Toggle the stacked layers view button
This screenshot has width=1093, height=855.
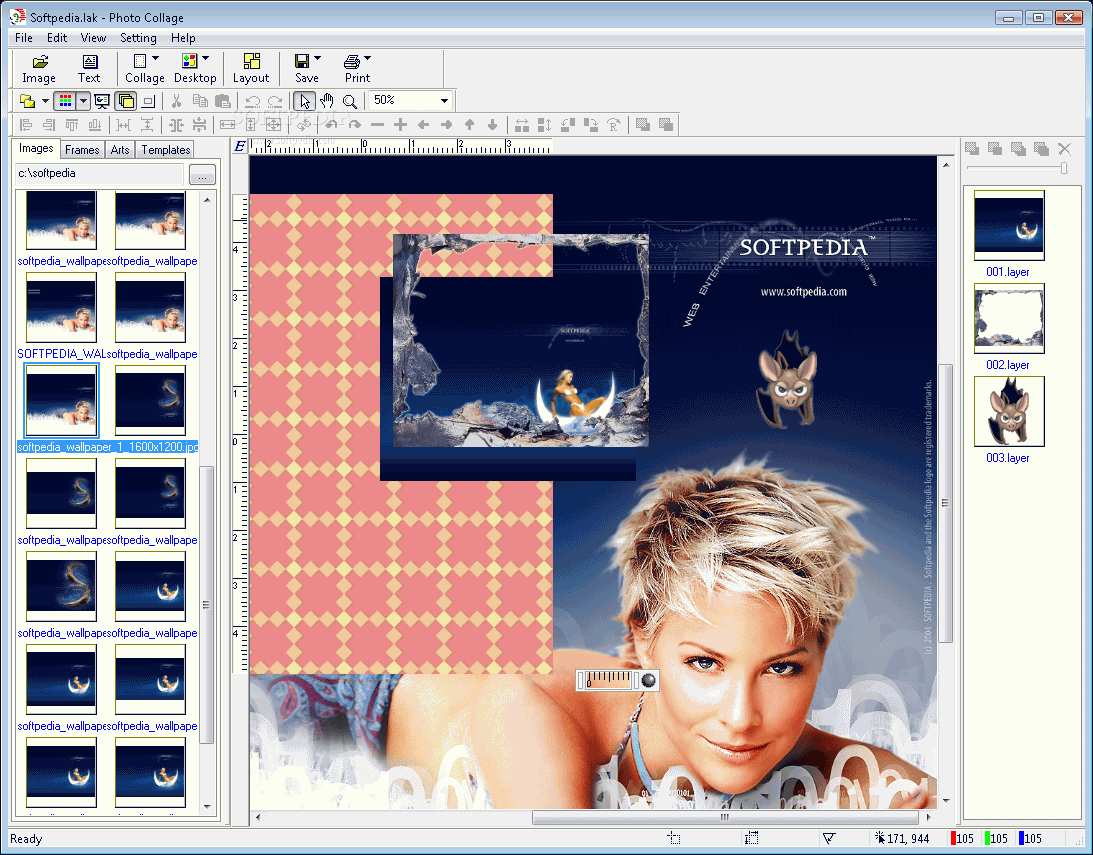pos(125,101)
